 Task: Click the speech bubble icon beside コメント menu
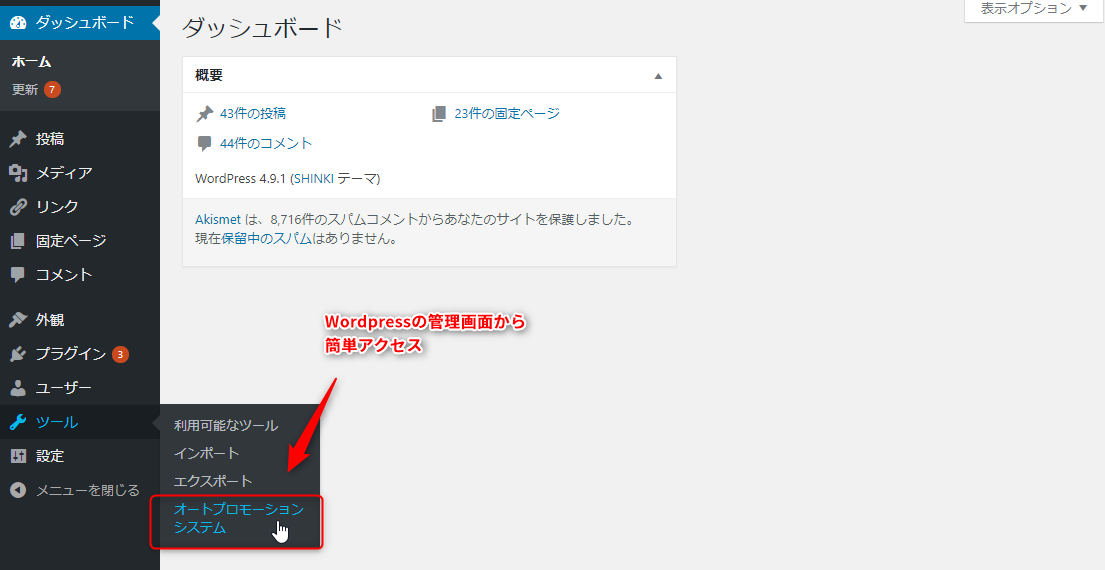[18, 275]
